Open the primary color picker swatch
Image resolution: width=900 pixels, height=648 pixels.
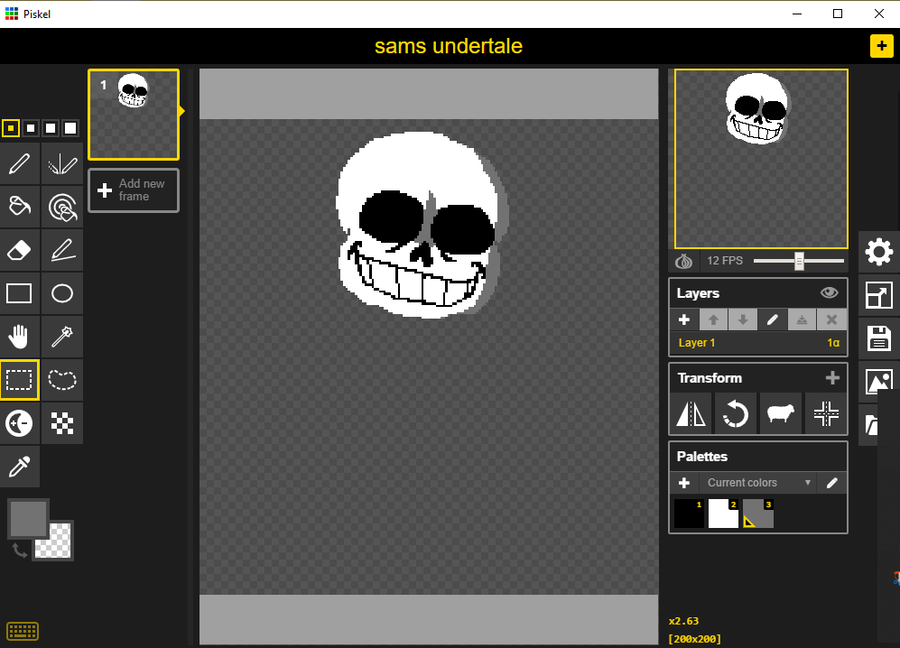[27, 518]
